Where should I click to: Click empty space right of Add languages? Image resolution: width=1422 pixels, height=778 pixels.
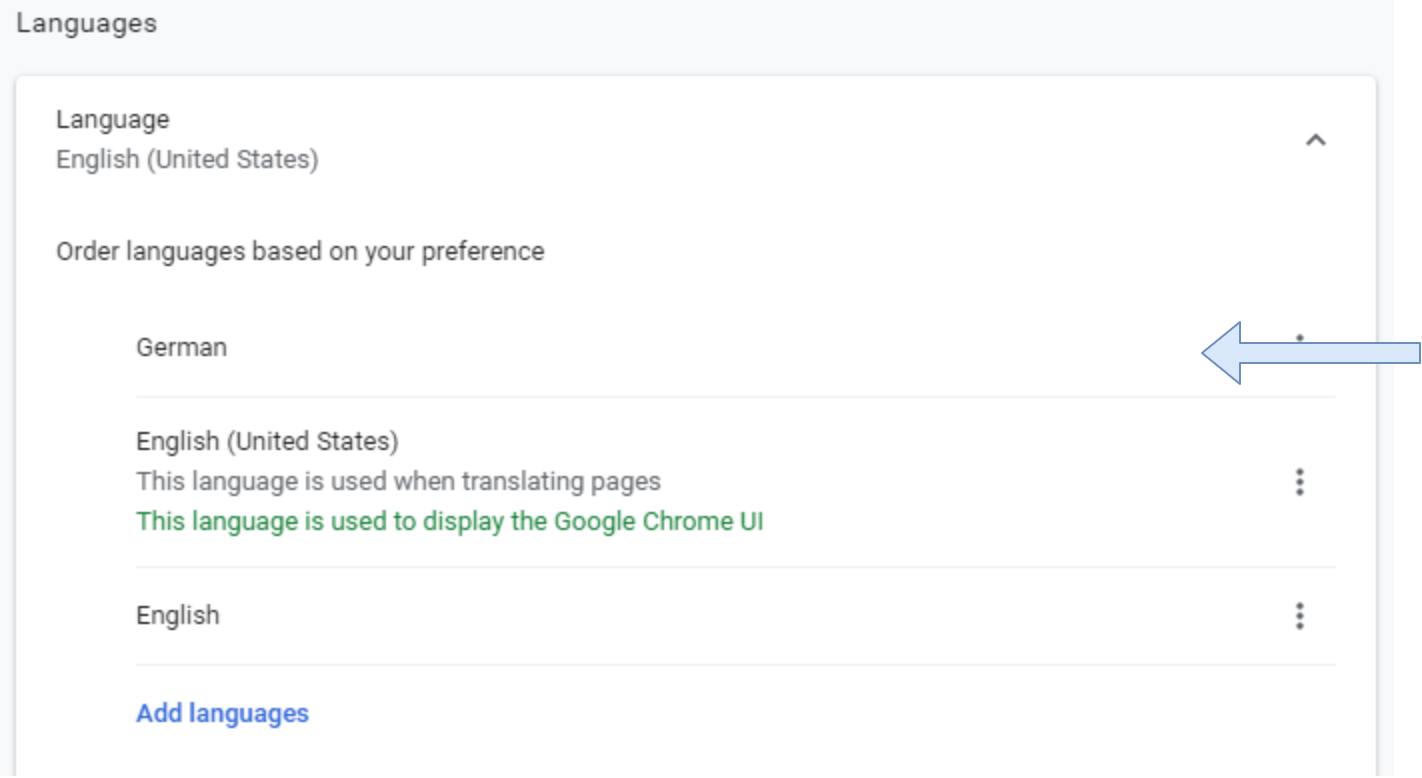click(x=800, y=713)
